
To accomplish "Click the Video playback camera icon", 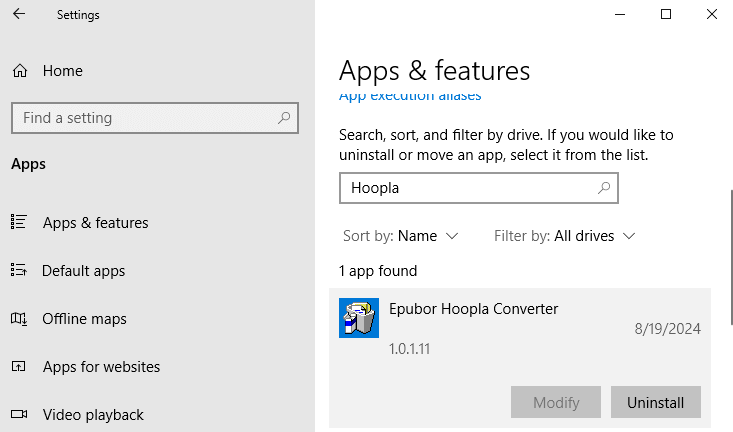I will [x=19, y=414].
